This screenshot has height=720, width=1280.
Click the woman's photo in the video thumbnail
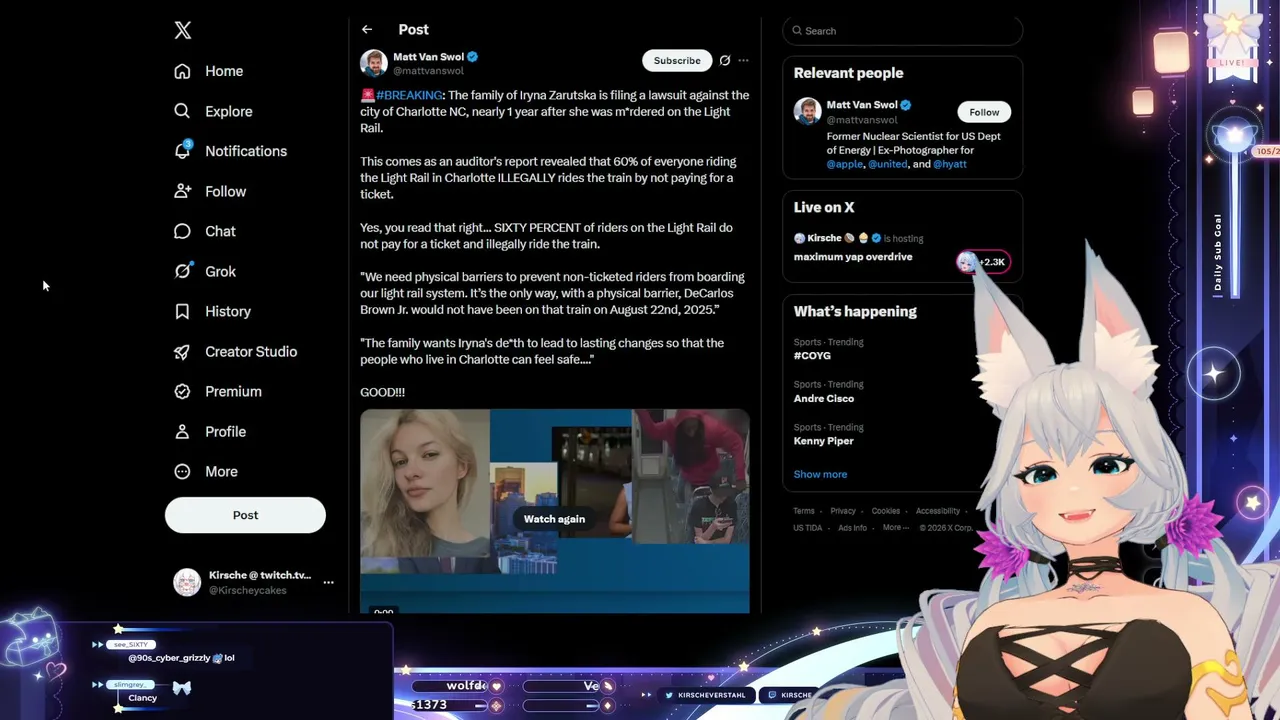[425, 484]
